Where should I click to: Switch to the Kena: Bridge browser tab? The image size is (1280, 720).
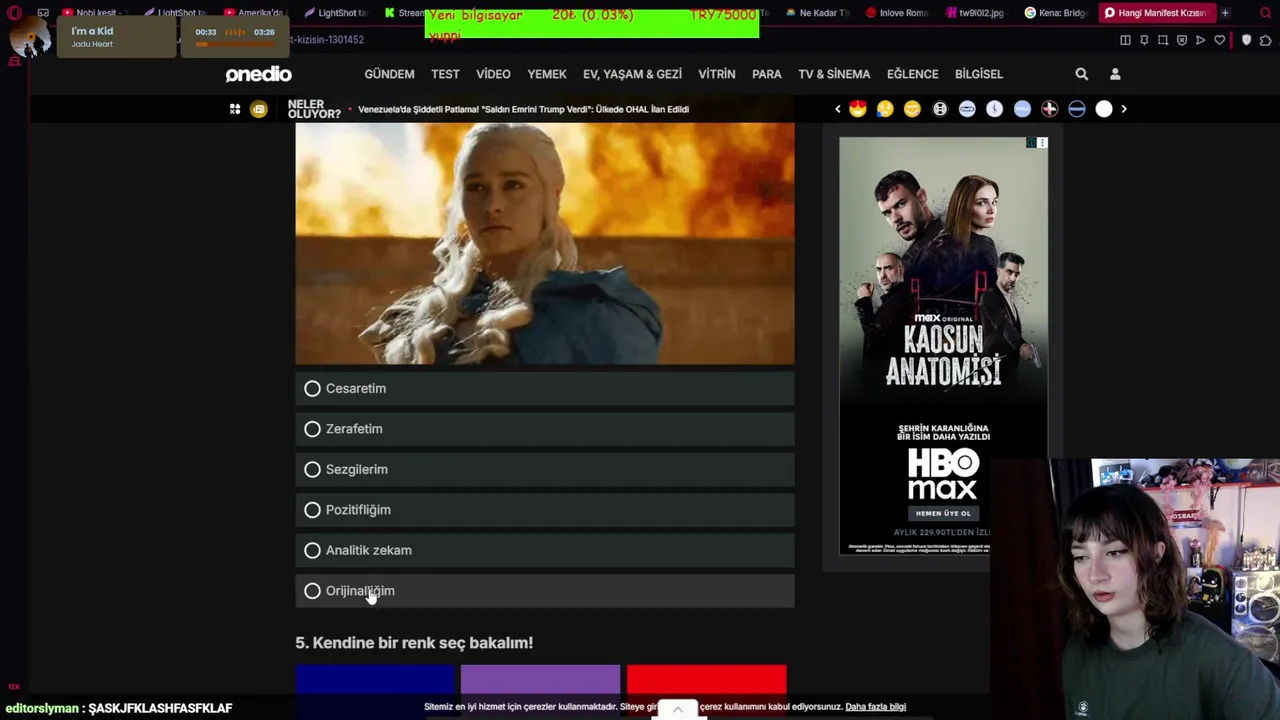(x=1056, y=13)
